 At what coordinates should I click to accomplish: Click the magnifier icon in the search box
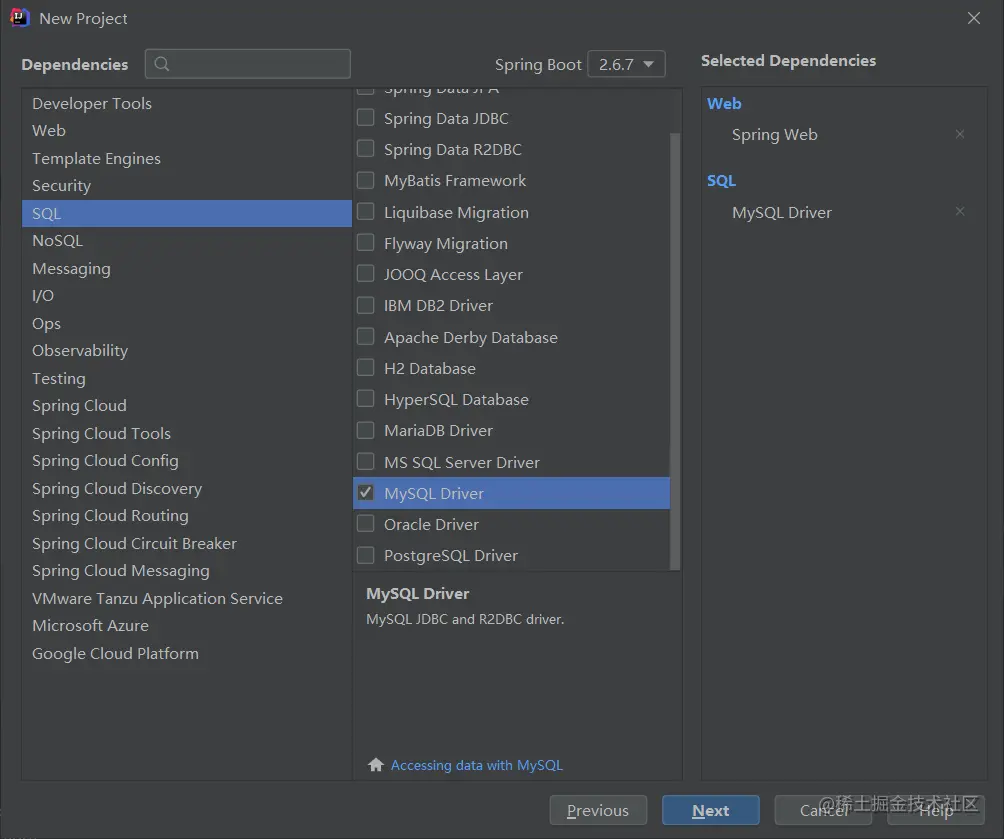click(162, 63)
